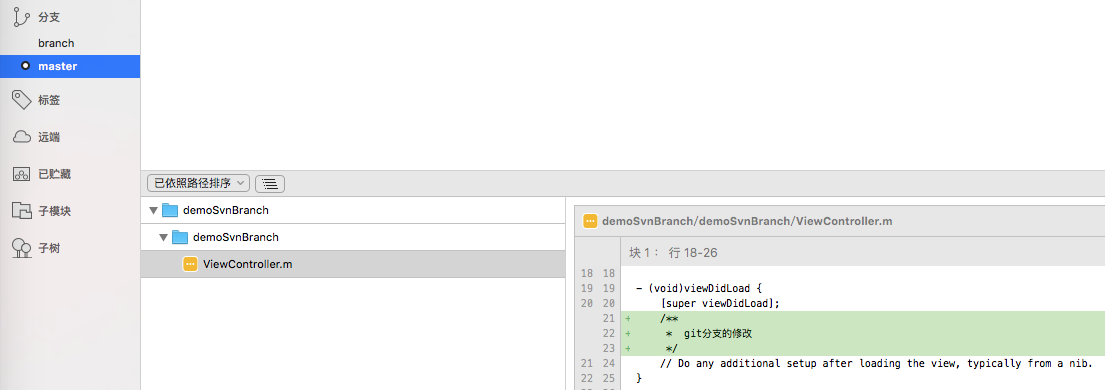Viewport: 1105px width, 390px height.
Task: Select nested demoSvnBranch folder name
Action: click(235, 237)
